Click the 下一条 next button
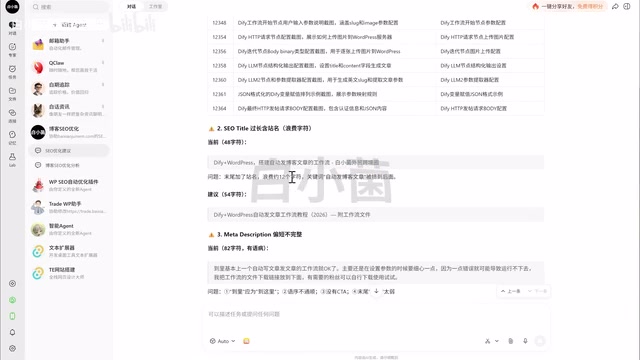 click(x=537, y=291)
